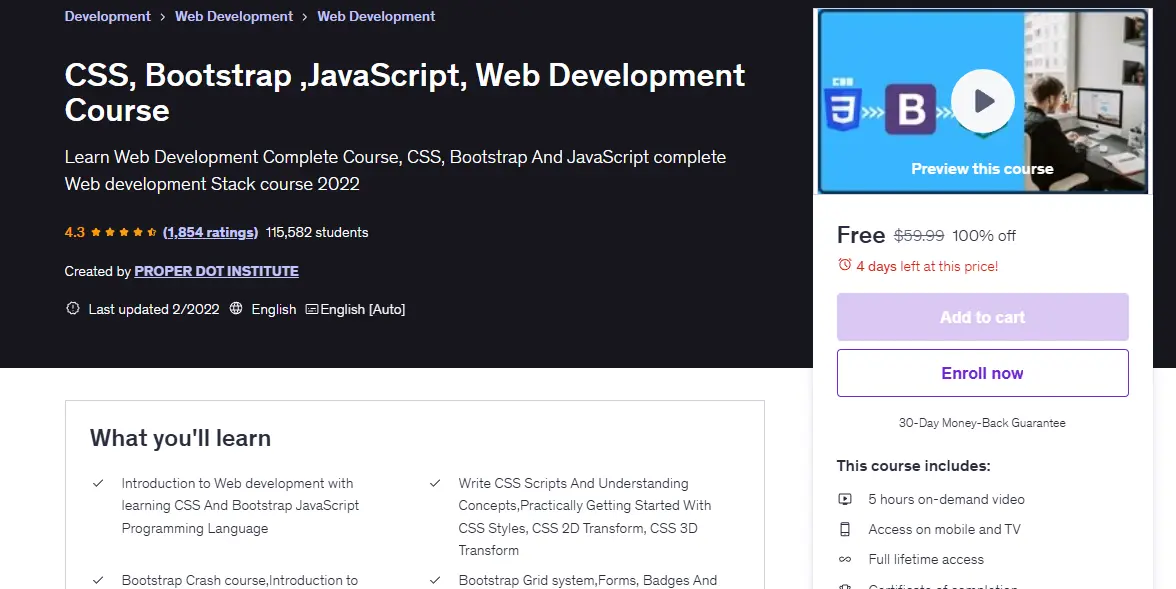Click checkmark next to Bootstrap Crash course

pyautogui.click(x=98, y=580)
